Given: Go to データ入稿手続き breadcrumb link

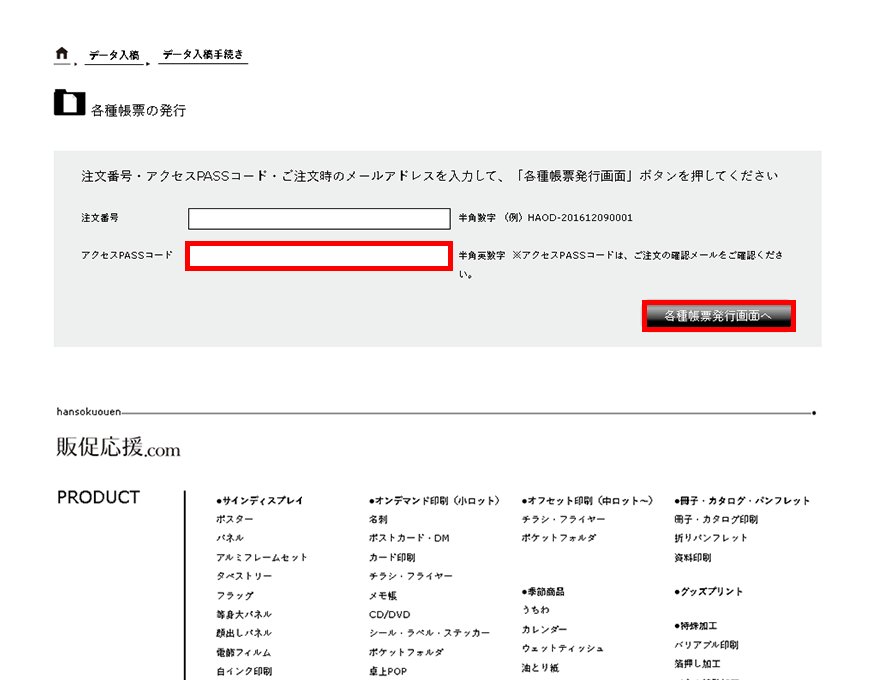Looking at the screenshot, I should pyautogui.click(x=203, y=56).
